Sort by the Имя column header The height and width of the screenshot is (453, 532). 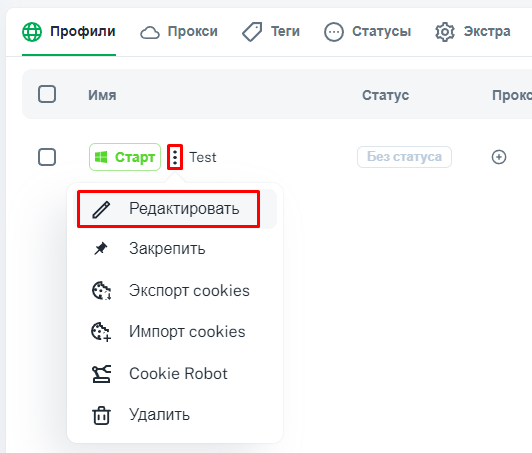point(102,95)
